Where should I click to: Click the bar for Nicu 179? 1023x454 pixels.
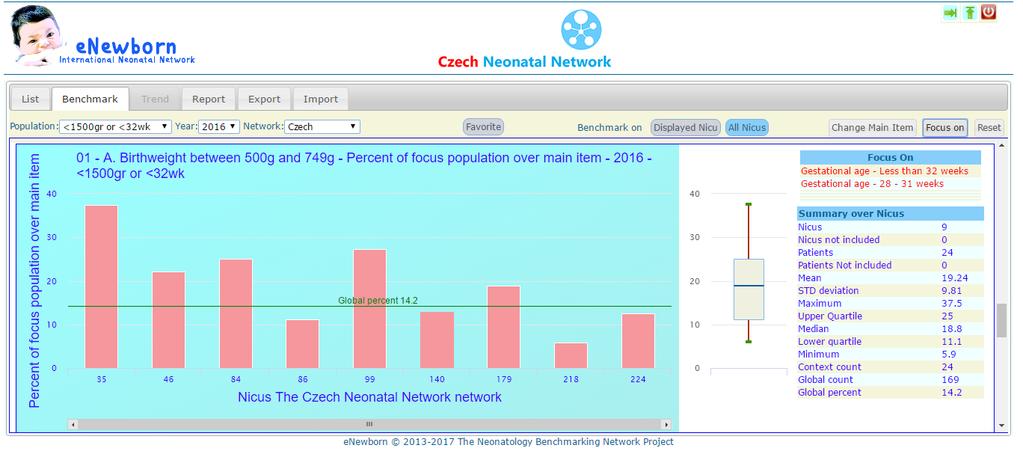tap(504, 327)
